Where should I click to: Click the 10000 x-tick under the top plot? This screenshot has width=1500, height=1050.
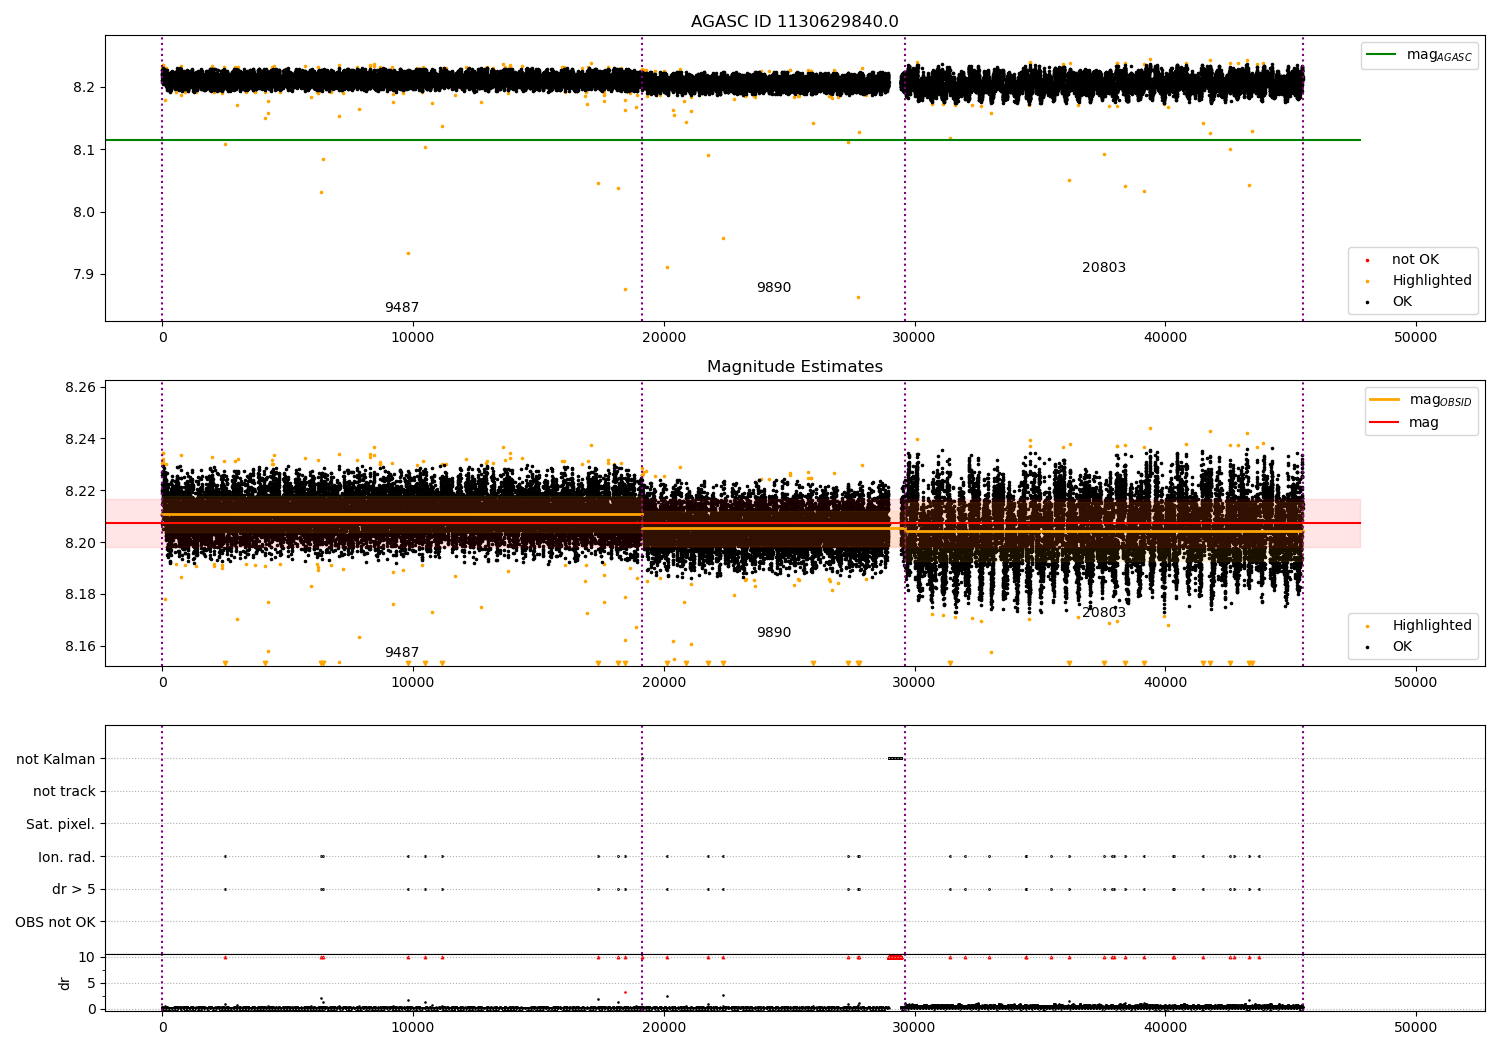point(413,338)
